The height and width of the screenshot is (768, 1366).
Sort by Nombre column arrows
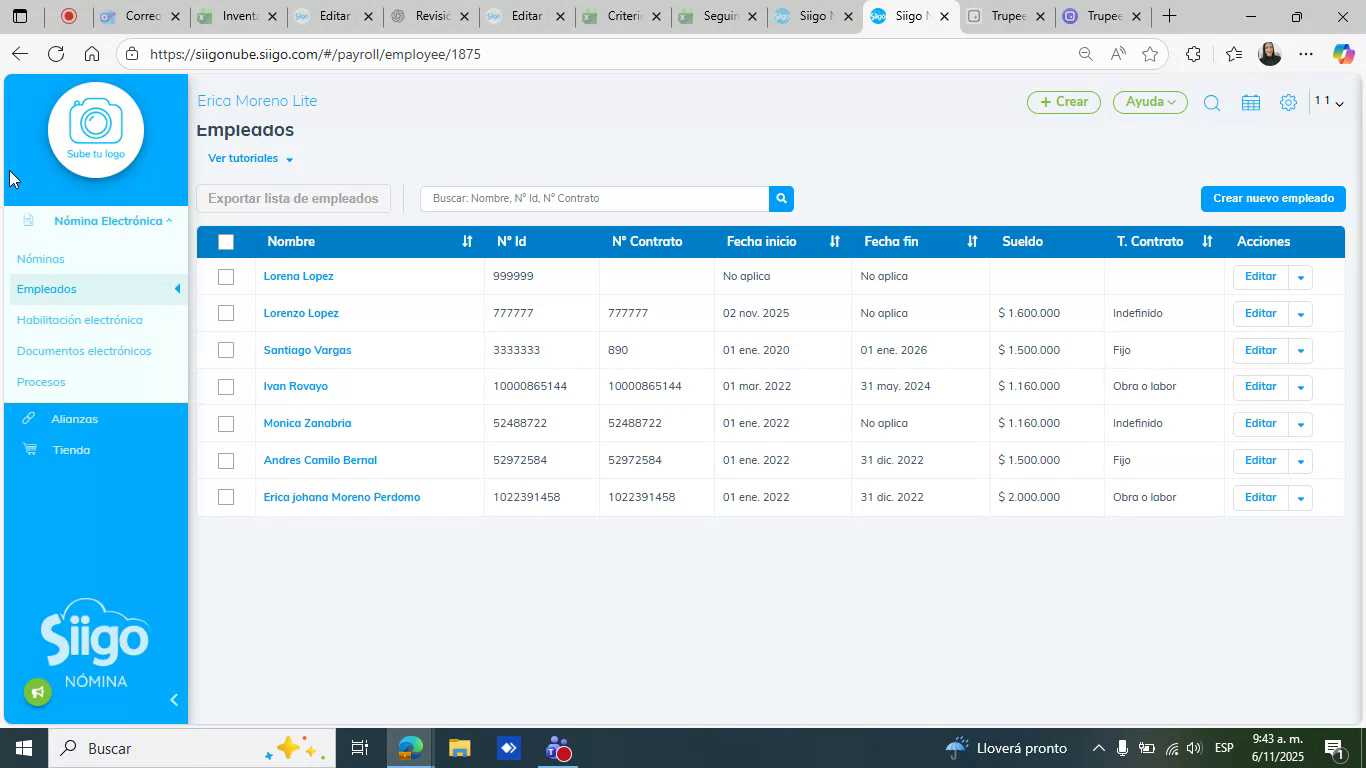point(467,241)
